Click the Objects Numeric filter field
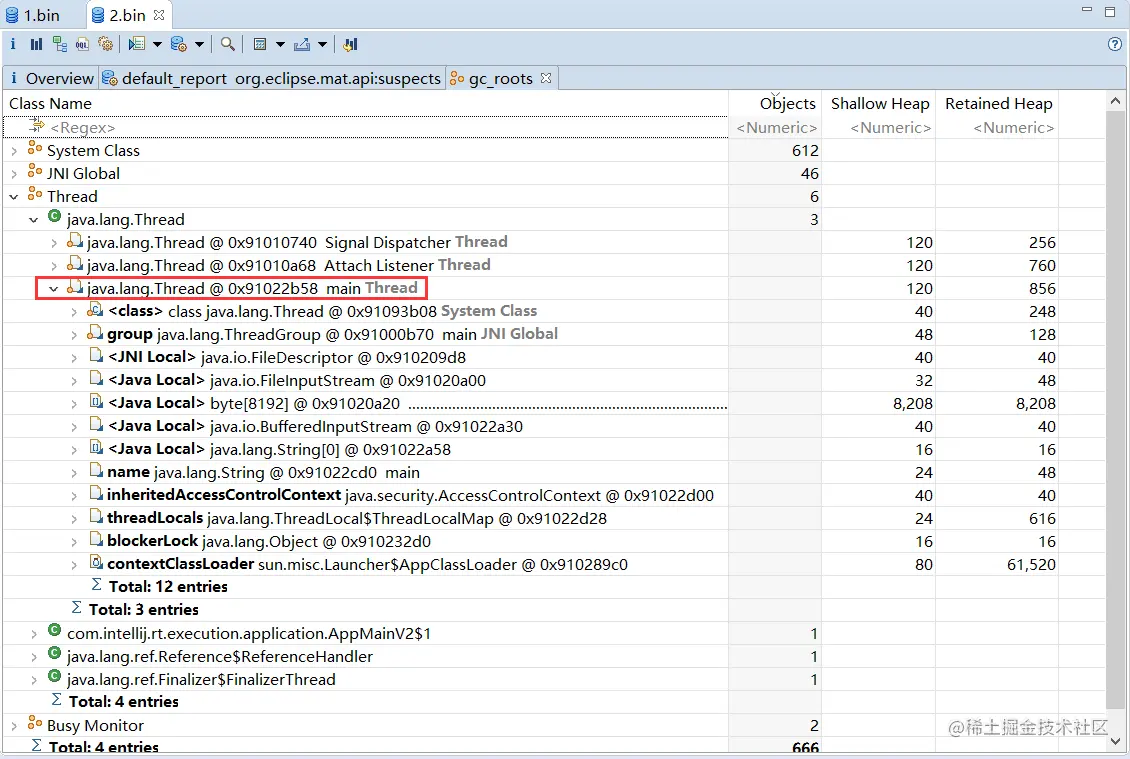The width and height of the screenshot is (1130, 759). coord(775,128)
